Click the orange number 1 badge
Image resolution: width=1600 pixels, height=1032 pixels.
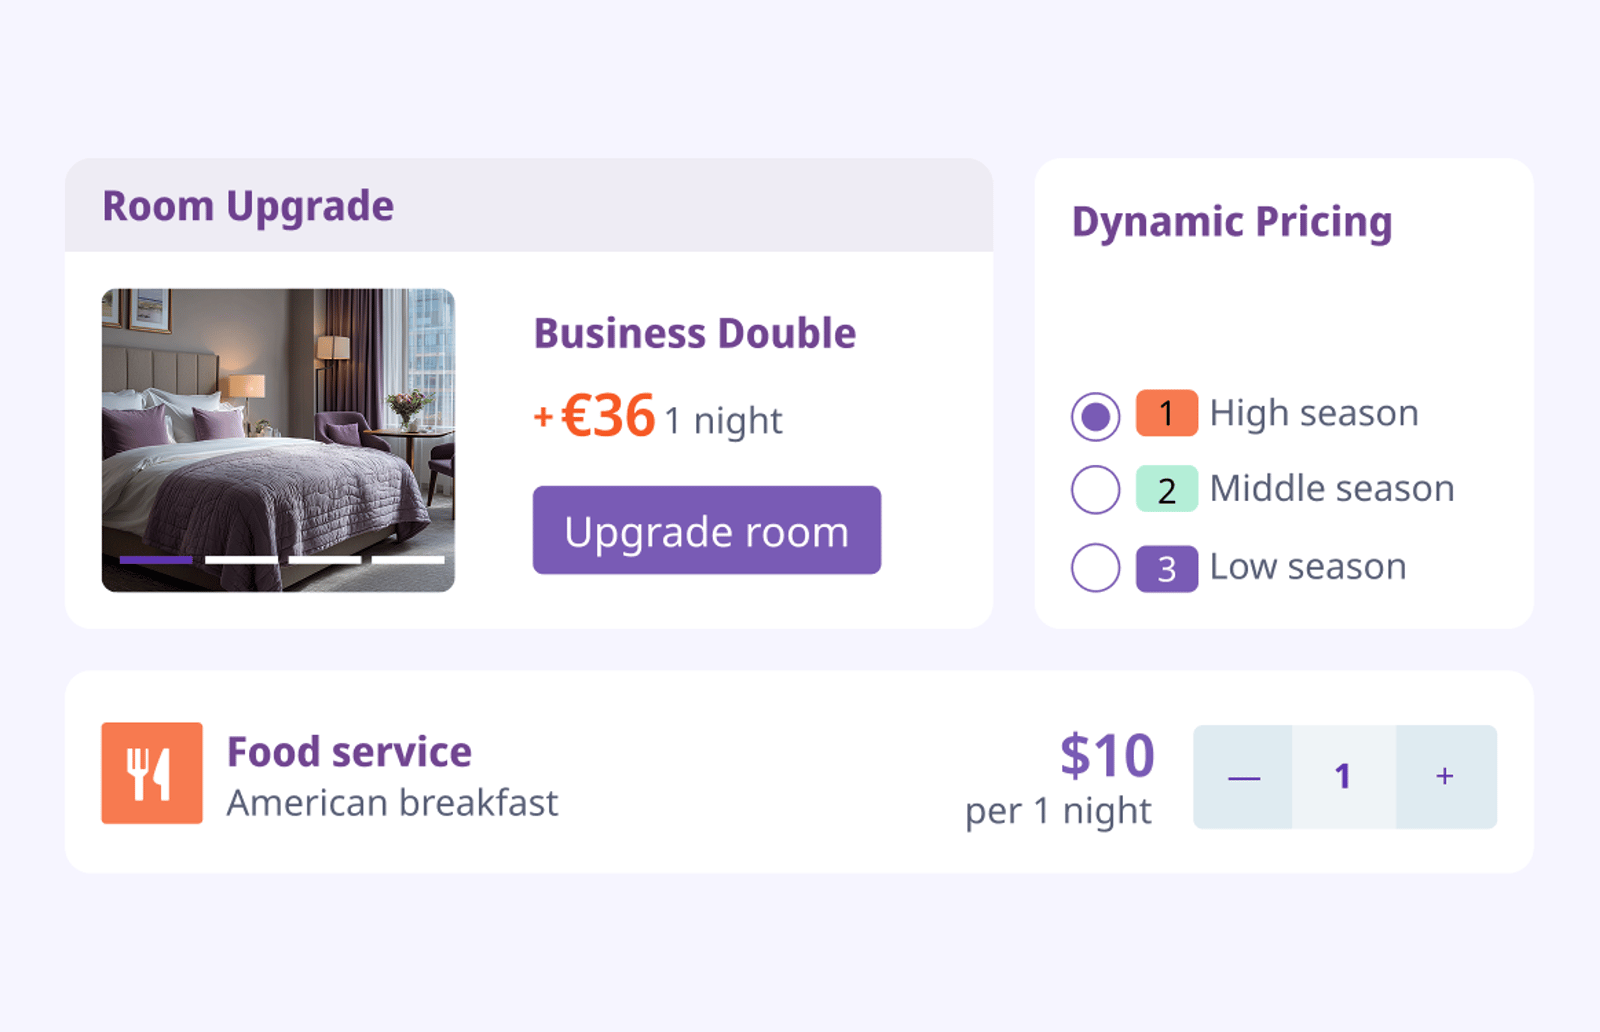1167,413
